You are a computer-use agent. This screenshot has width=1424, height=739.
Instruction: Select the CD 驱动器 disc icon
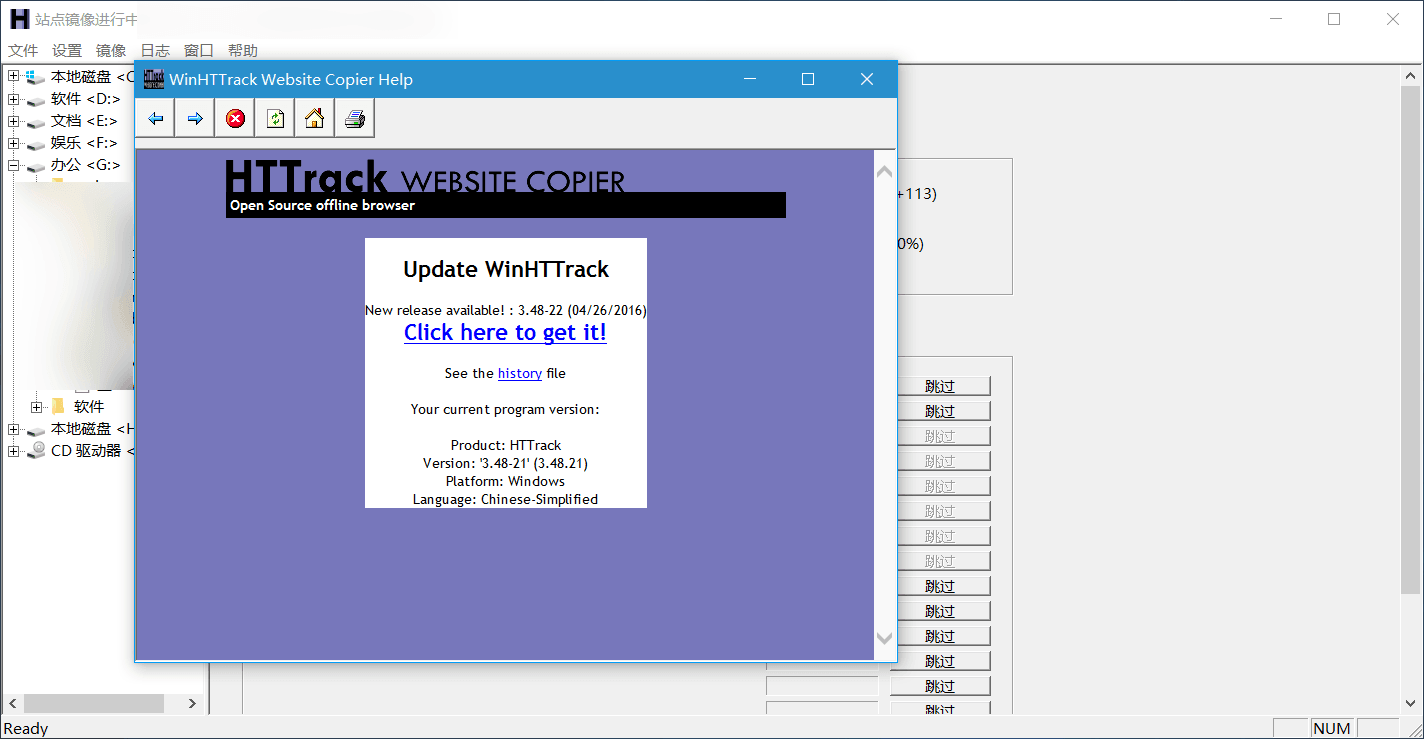(37, 450)
